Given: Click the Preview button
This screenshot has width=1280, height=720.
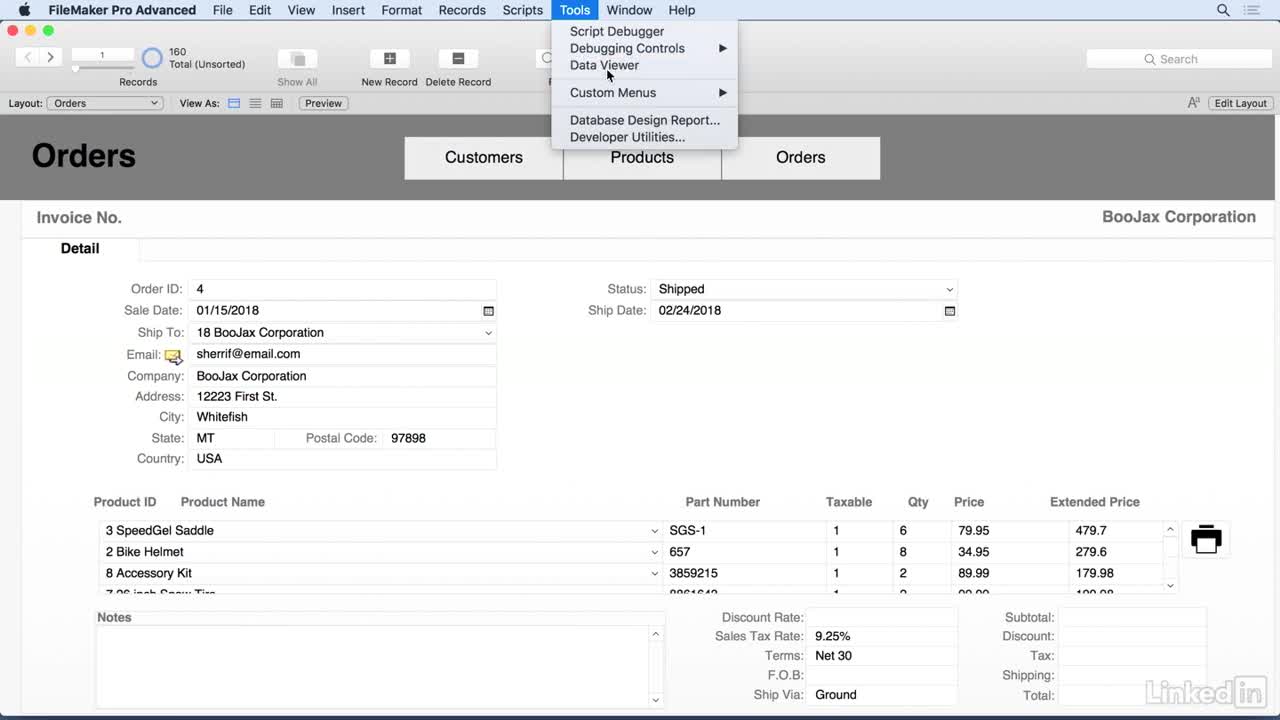Looking at the screenshot, I should 323,103.
